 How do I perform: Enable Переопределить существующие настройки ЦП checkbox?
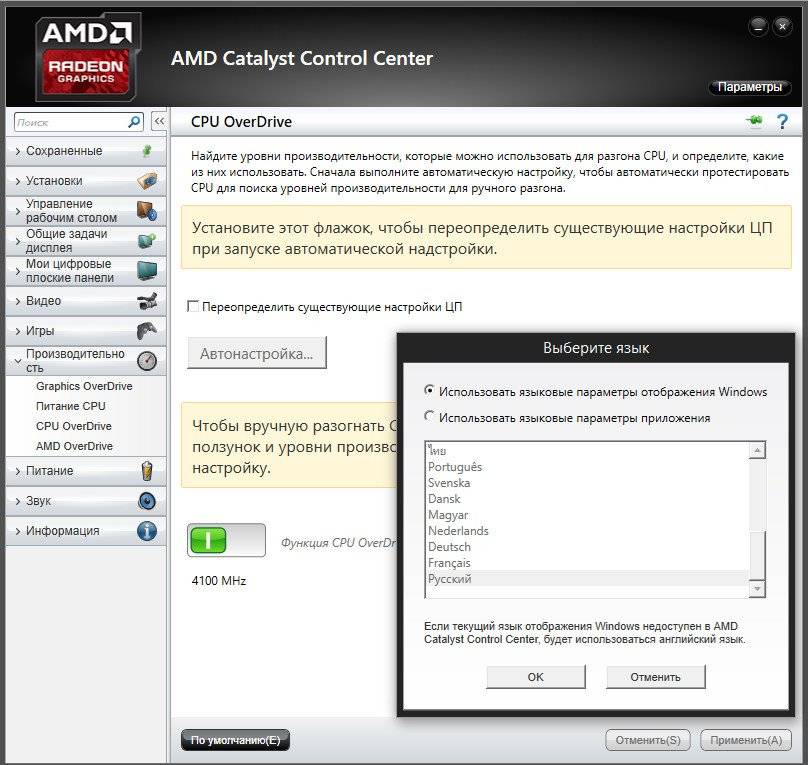pos(193,307)
